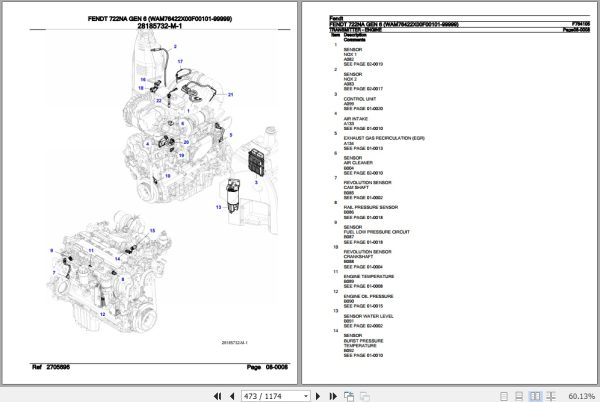Click the 'Ref 2705696' footer text
600x402 pixels.
click(51, 367)
